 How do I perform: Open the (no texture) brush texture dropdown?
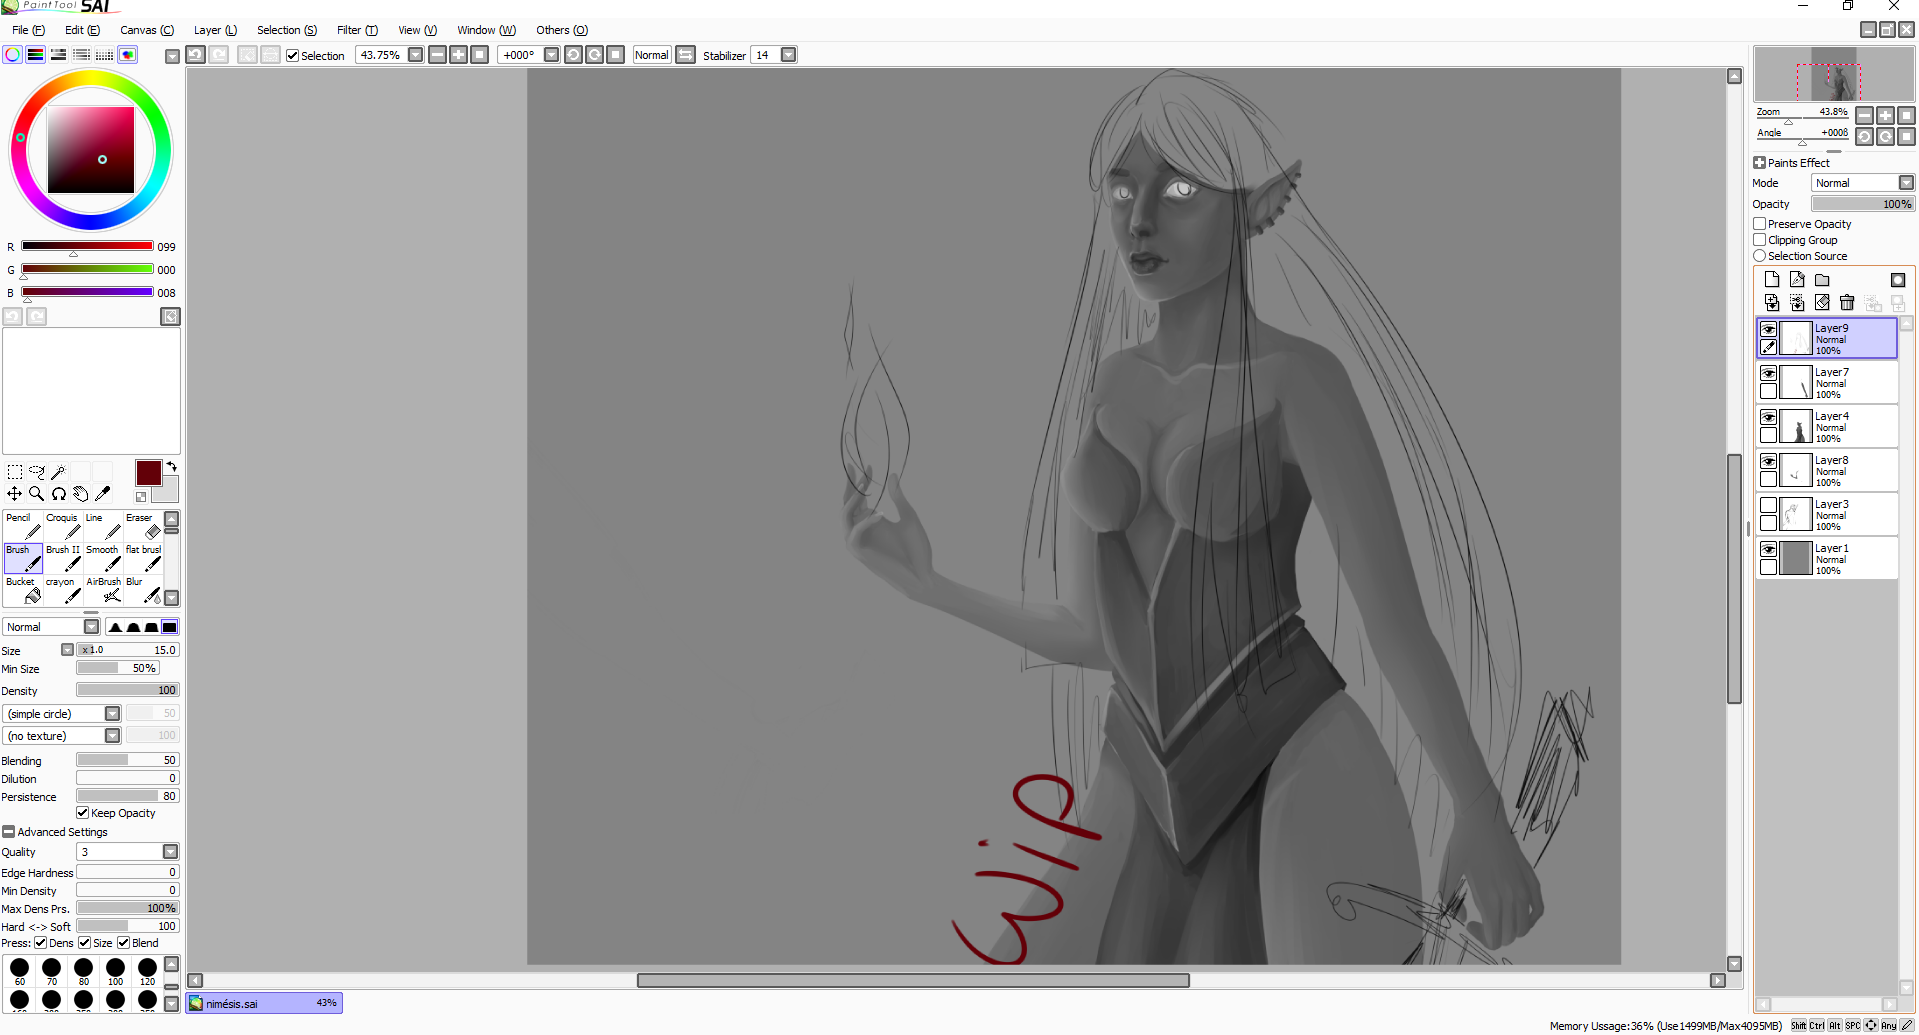click(112, 735)
